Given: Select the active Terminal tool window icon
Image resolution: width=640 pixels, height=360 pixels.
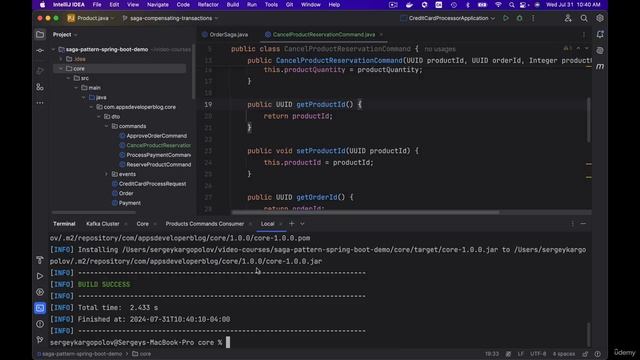Looking at the screenshot, I should [x=40, y=308].
